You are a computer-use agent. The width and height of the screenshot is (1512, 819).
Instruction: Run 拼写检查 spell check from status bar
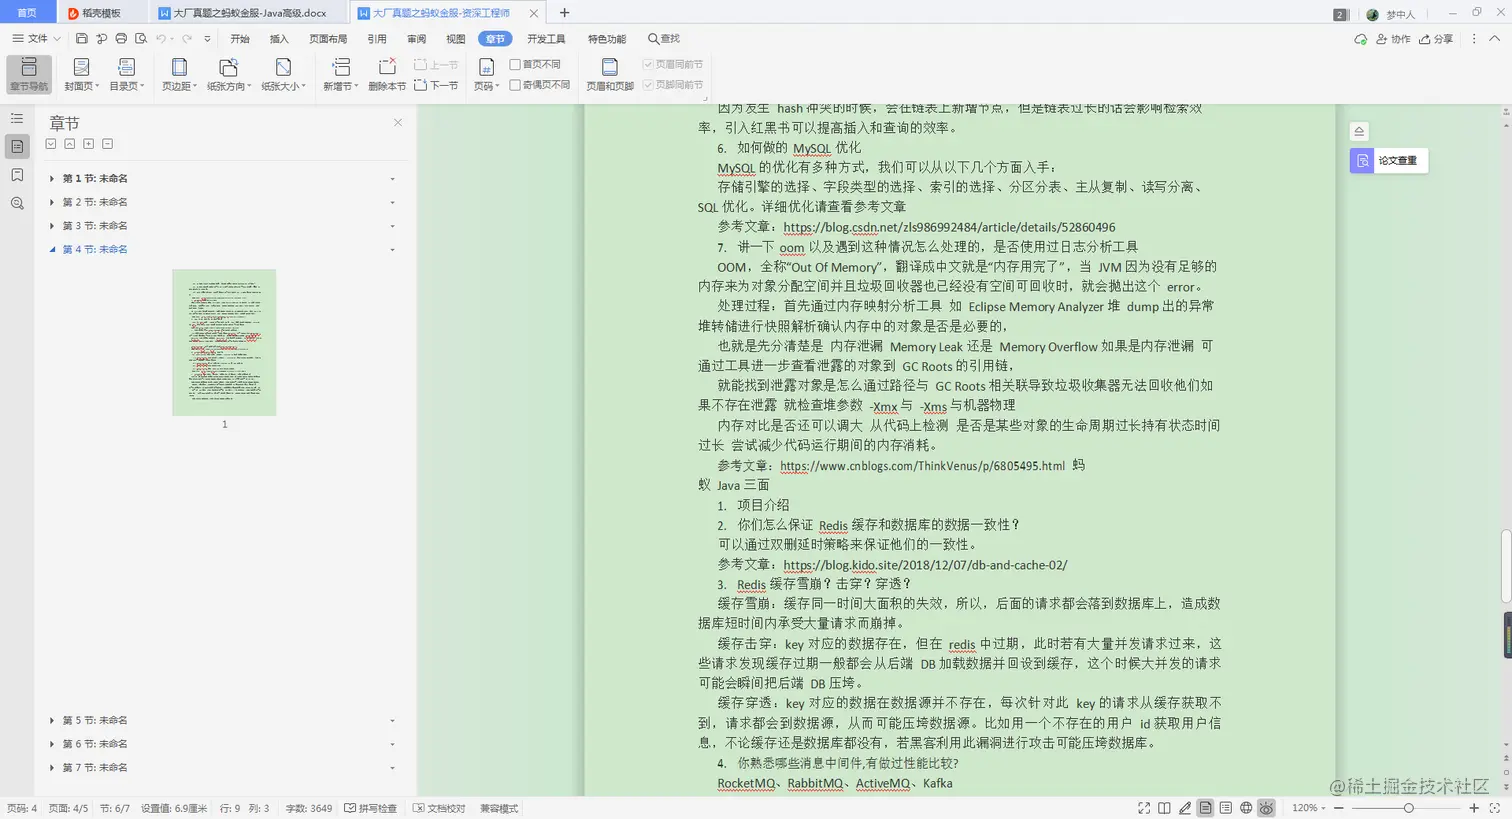[371, 808]
